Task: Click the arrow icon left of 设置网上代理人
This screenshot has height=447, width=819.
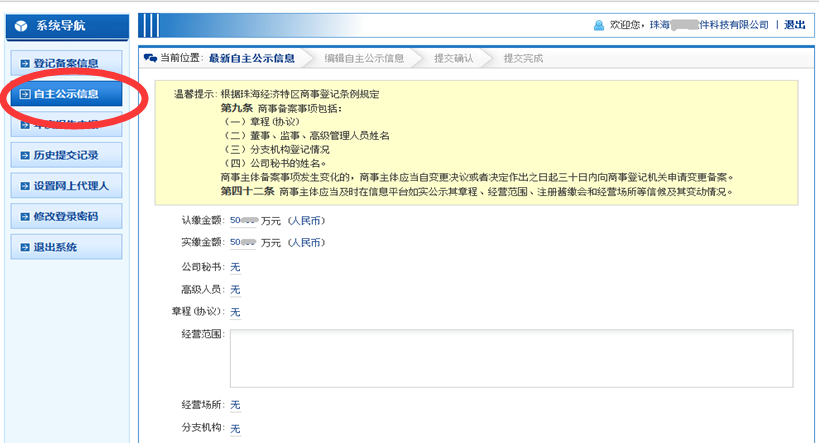Action: [25, 186]
